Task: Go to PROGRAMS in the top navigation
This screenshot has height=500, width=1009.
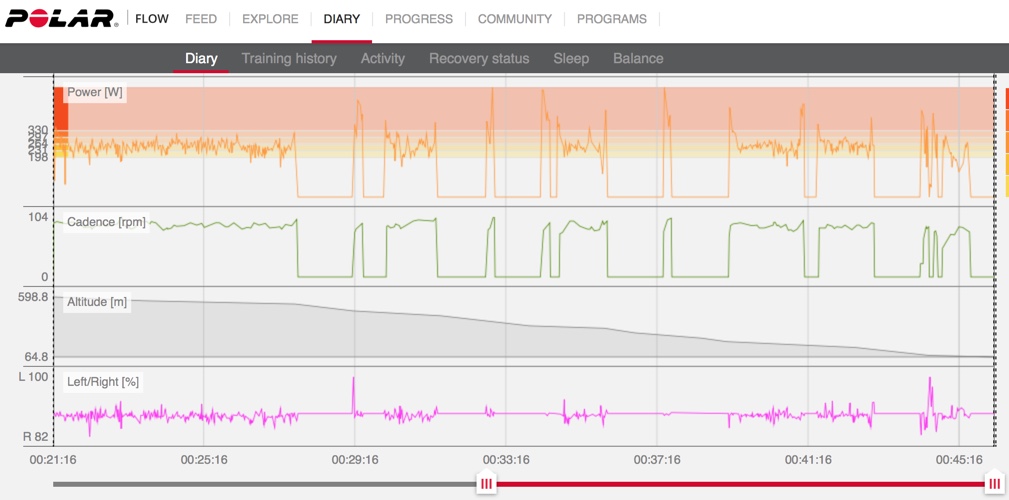Action: tap(611, 19)
